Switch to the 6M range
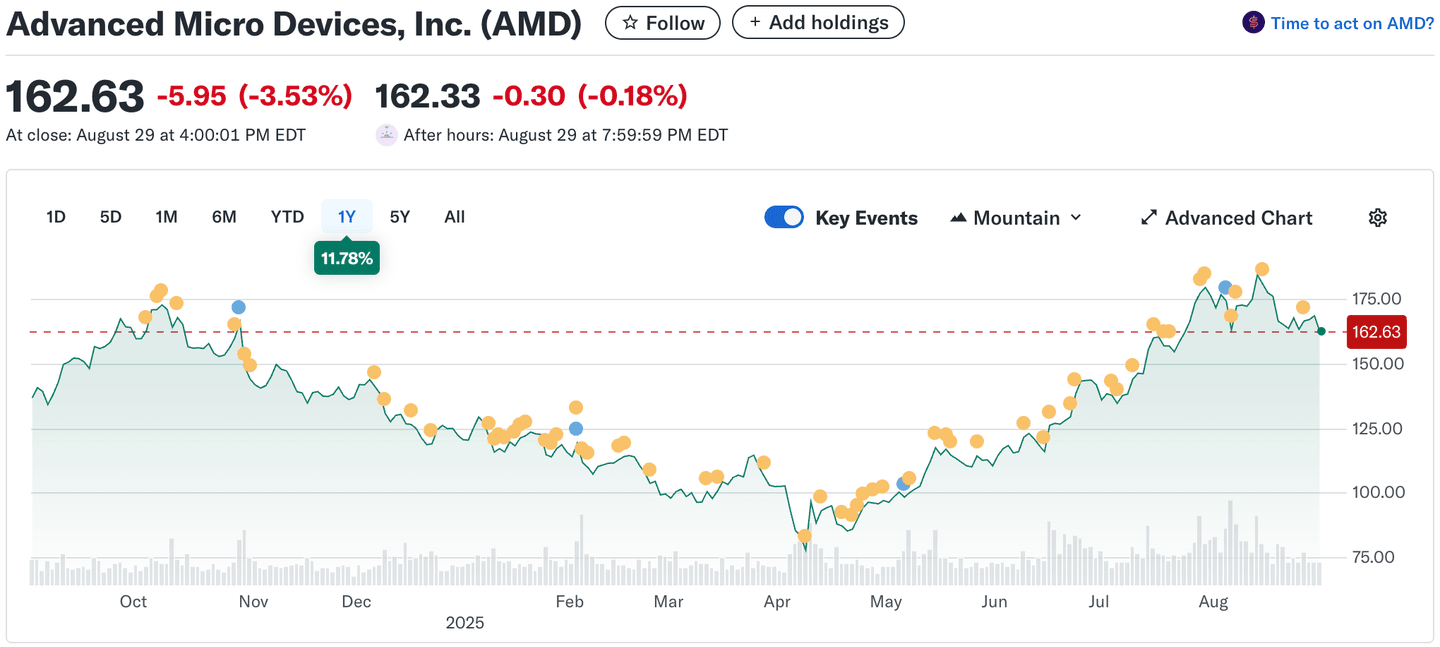Screen dimensions: 1440x647 (224, 217)
